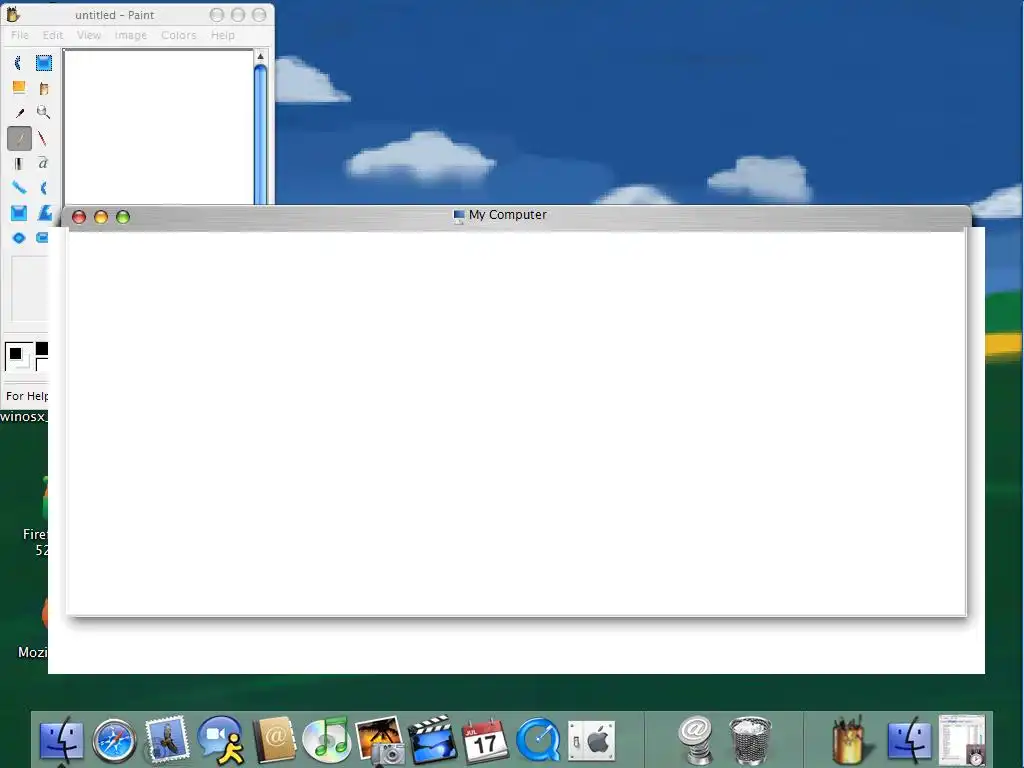Activate the Pick Color eyedropper tool

(x=19, y=112)
